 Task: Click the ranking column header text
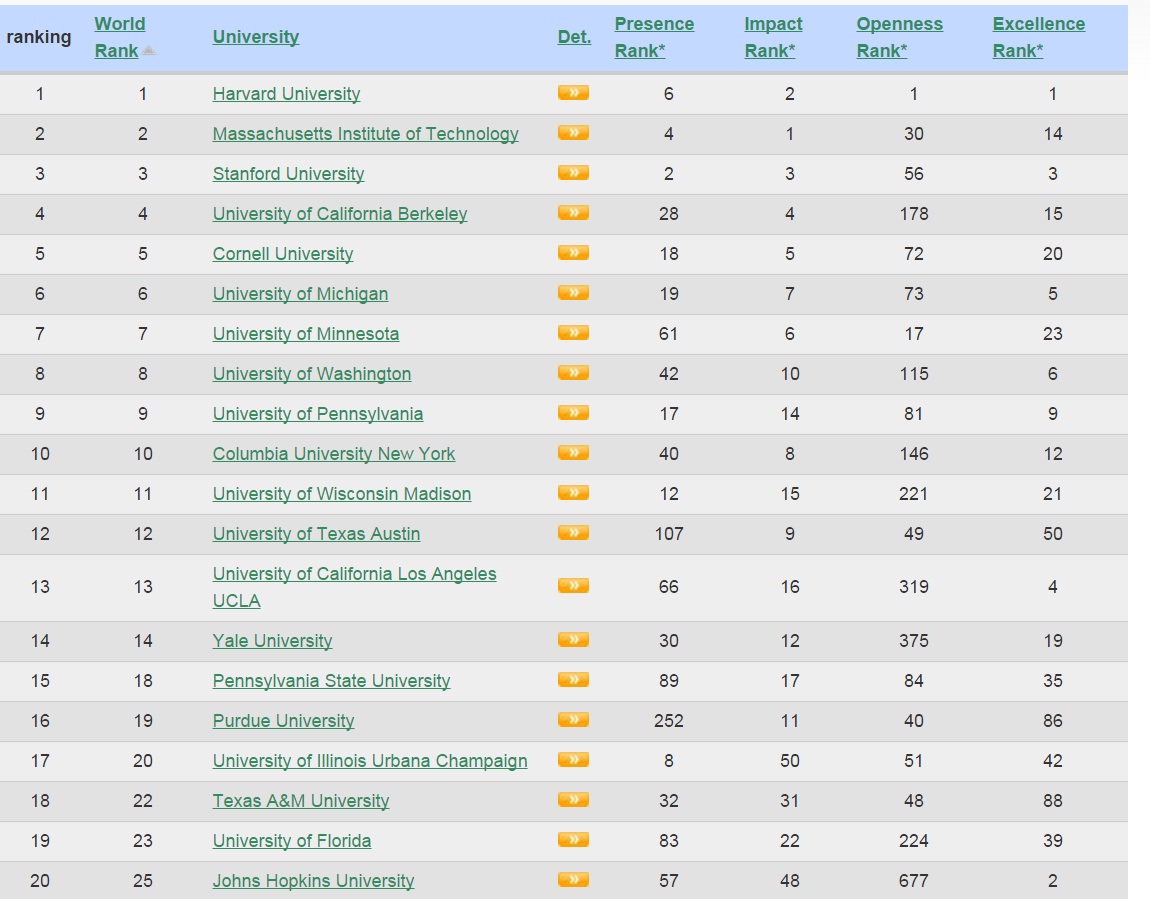(x=39, y=37)
